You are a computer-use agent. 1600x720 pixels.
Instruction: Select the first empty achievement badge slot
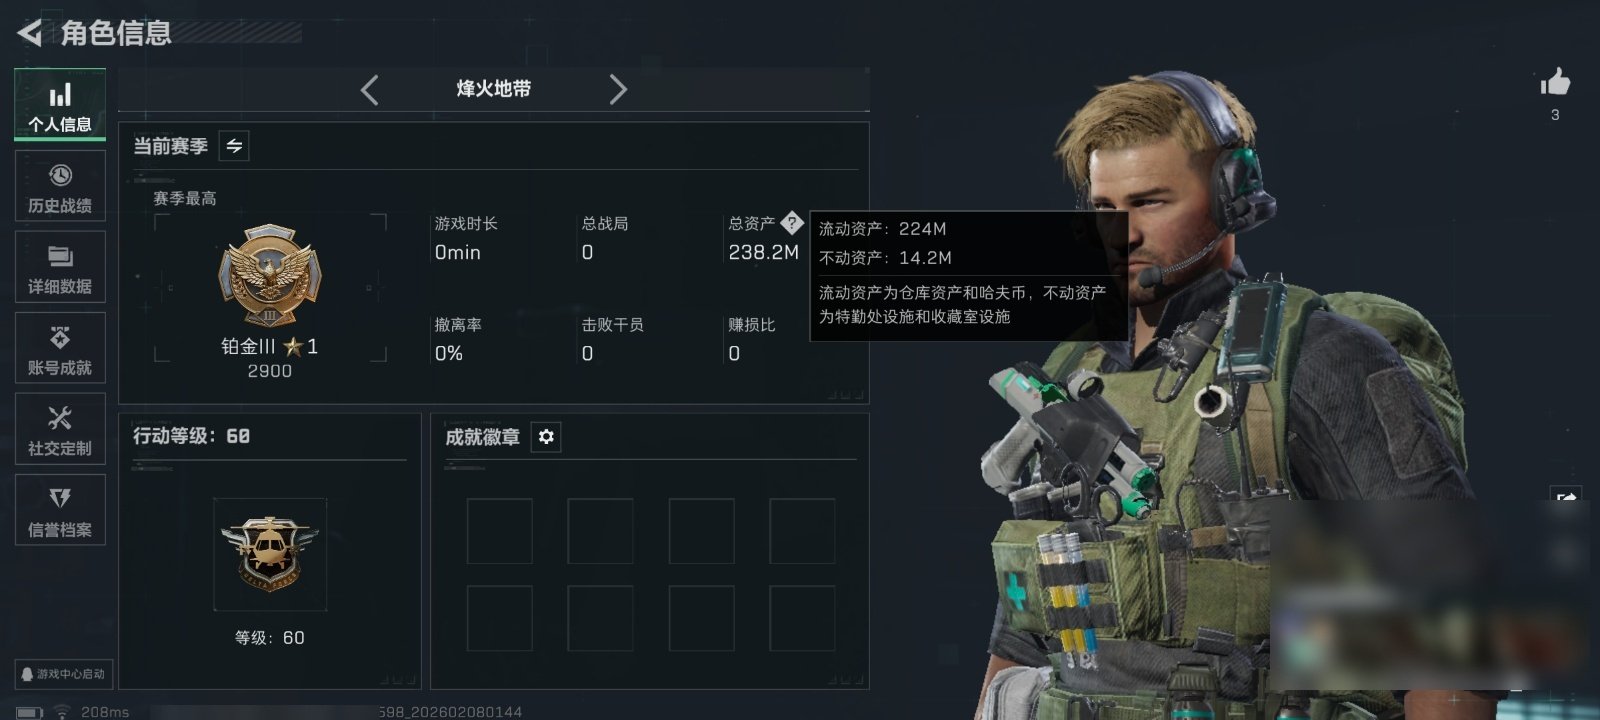(x=500, y=531)
